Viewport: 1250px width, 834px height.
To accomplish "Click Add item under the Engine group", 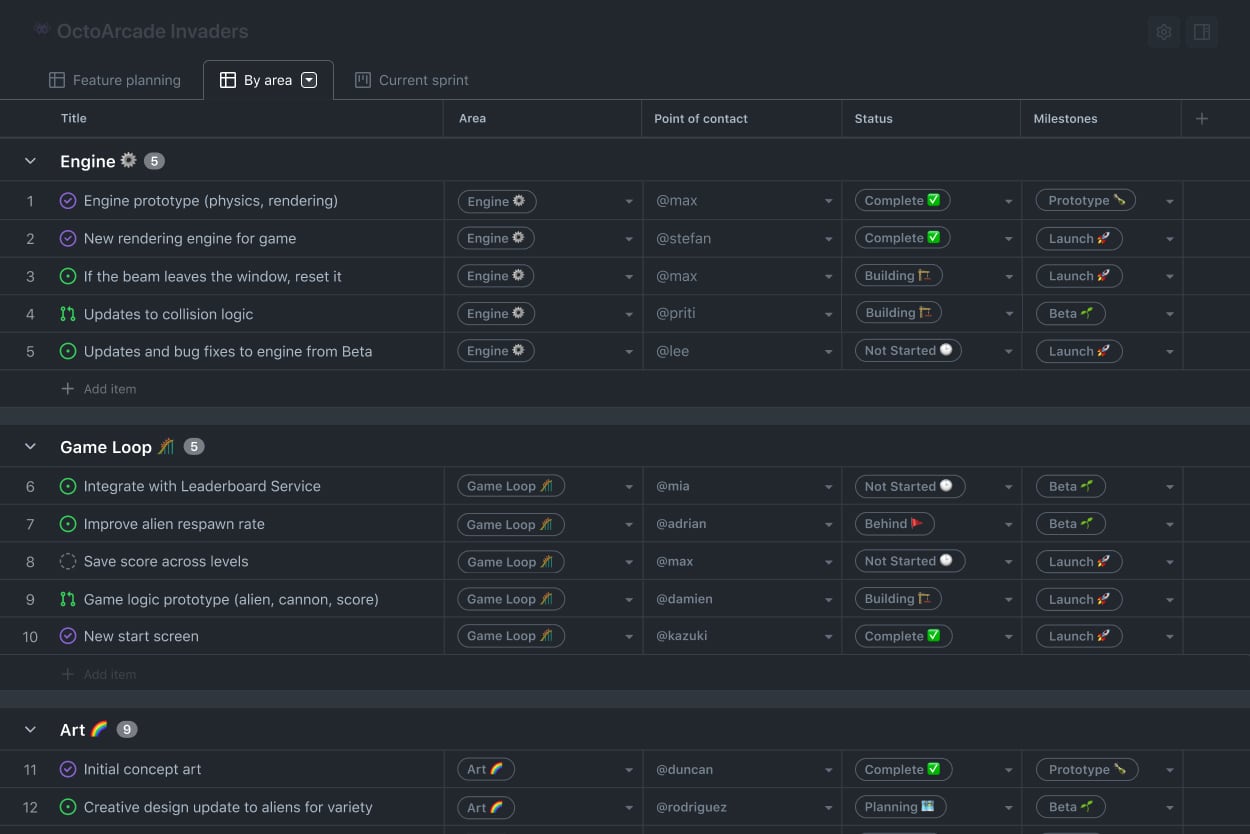I will click(x=99, y=389).
